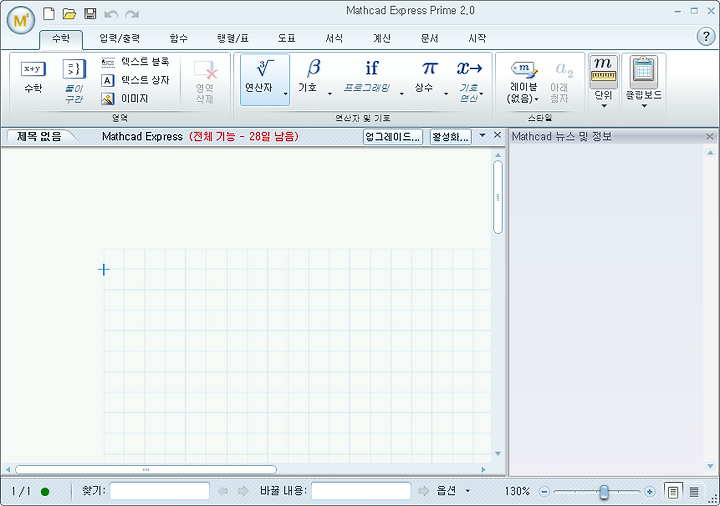Viewport: 720px width, 506px height.
Task: Open Help with the question mark icon
Action: [706, 36]
